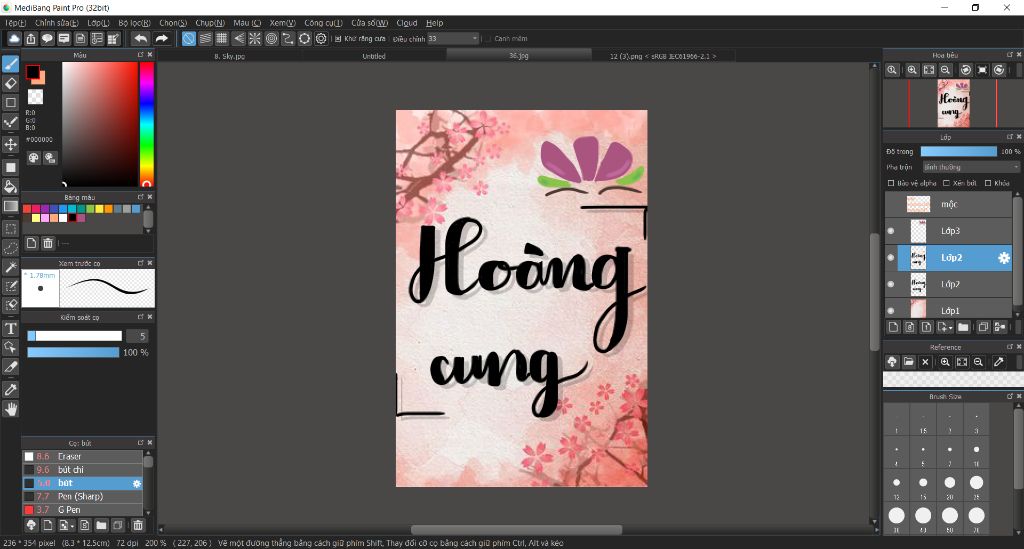The width and height of the screenshot is (1024, 549).
Task: Zoom in on the navigator preview
Action: (912, 70)
